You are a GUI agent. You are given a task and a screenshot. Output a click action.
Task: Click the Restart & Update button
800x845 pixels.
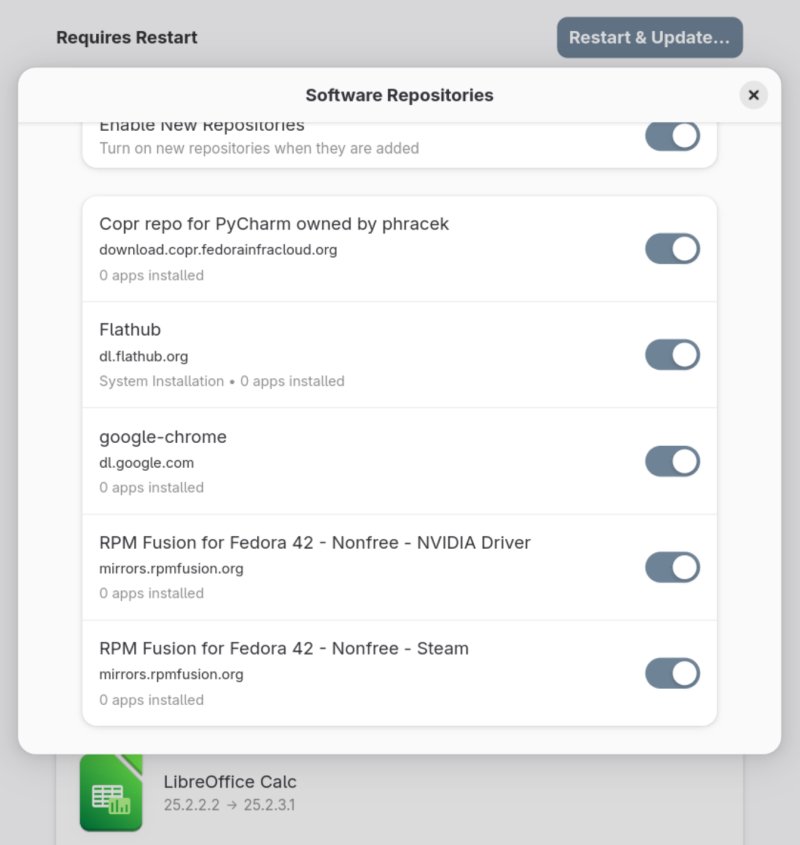coord(649,37)
